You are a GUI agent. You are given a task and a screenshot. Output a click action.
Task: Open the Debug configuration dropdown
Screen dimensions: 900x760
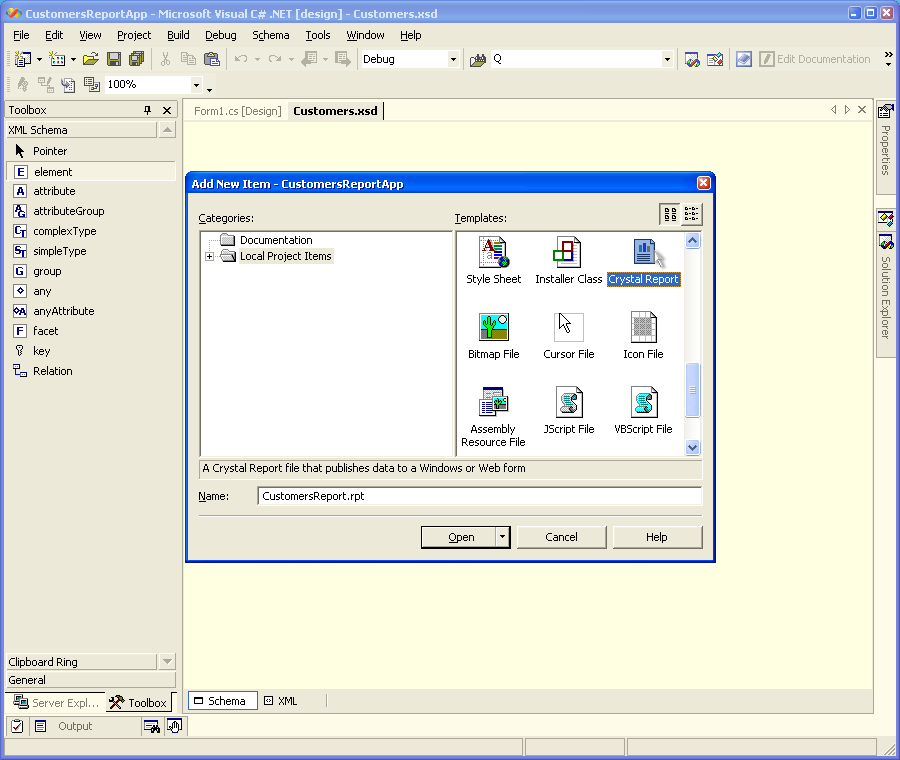coord(452,59)
